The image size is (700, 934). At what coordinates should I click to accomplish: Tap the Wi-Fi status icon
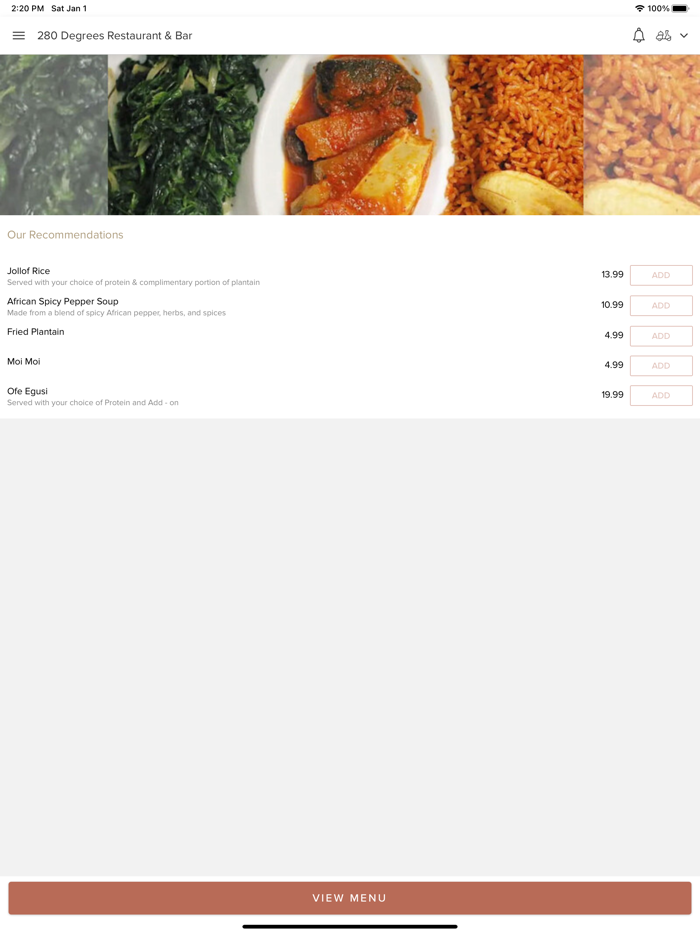[x=640, y=8]
